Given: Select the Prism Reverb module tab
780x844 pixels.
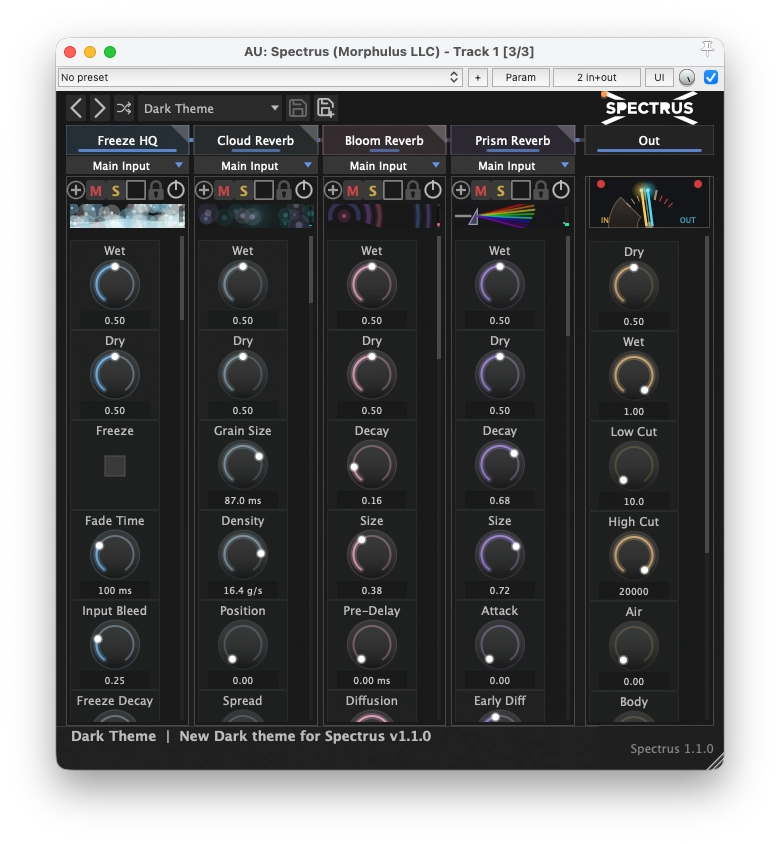Looking at the screenshot, I should click(512, 140).
